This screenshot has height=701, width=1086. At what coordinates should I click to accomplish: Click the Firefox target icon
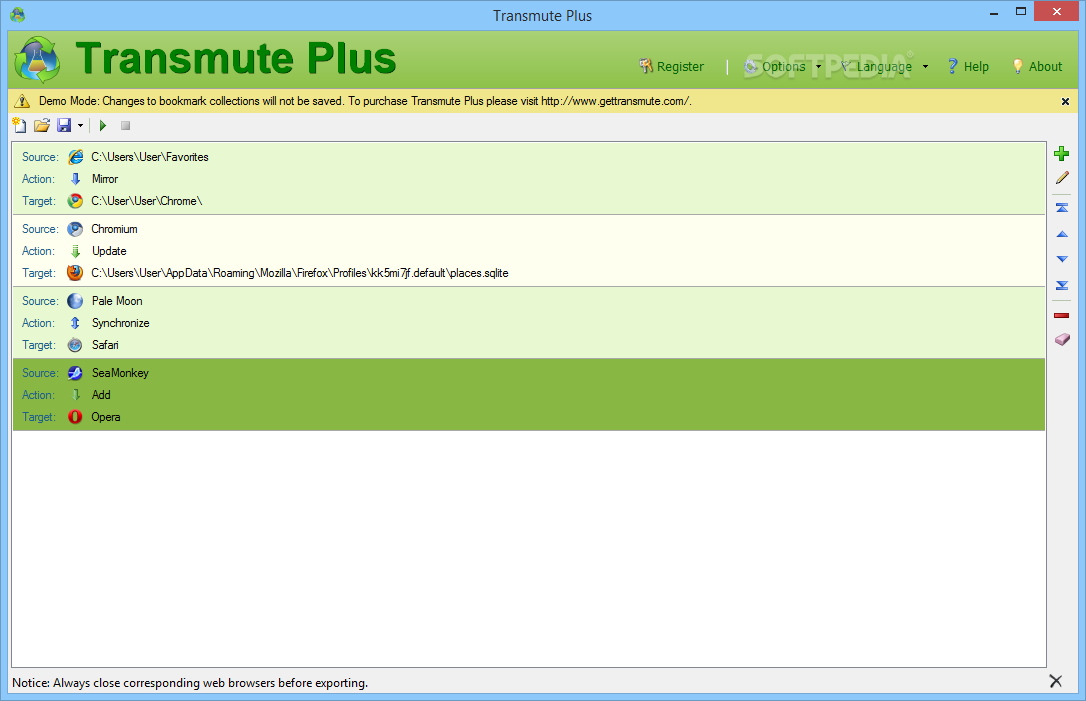click(75, 273)
